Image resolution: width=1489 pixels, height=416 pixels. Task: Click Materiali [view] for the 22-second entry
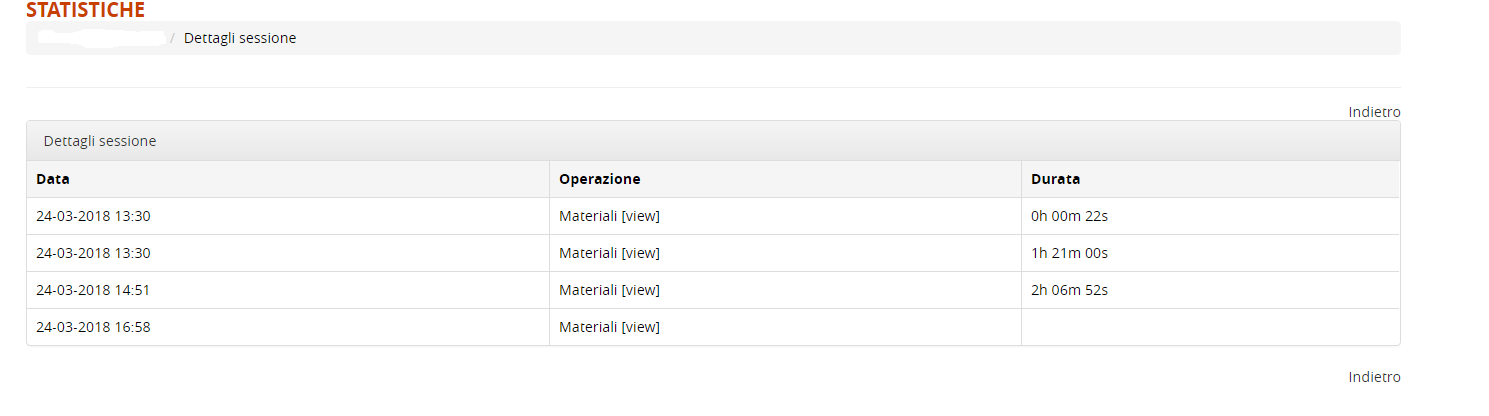pos(609,216)
